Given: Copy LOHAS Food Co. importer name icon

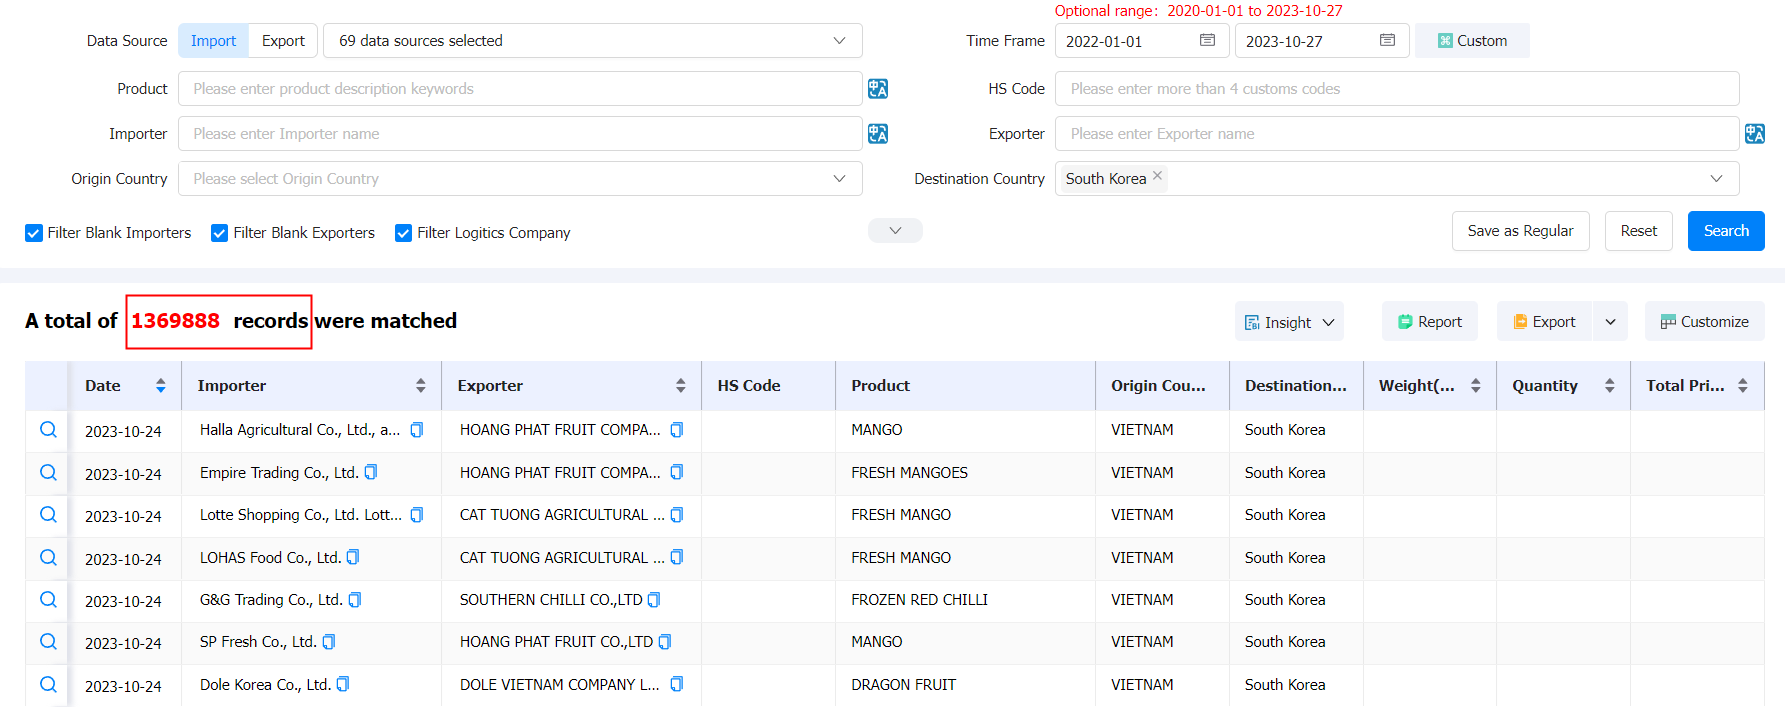Looking at the screenshot, I should tap(353, 557).
